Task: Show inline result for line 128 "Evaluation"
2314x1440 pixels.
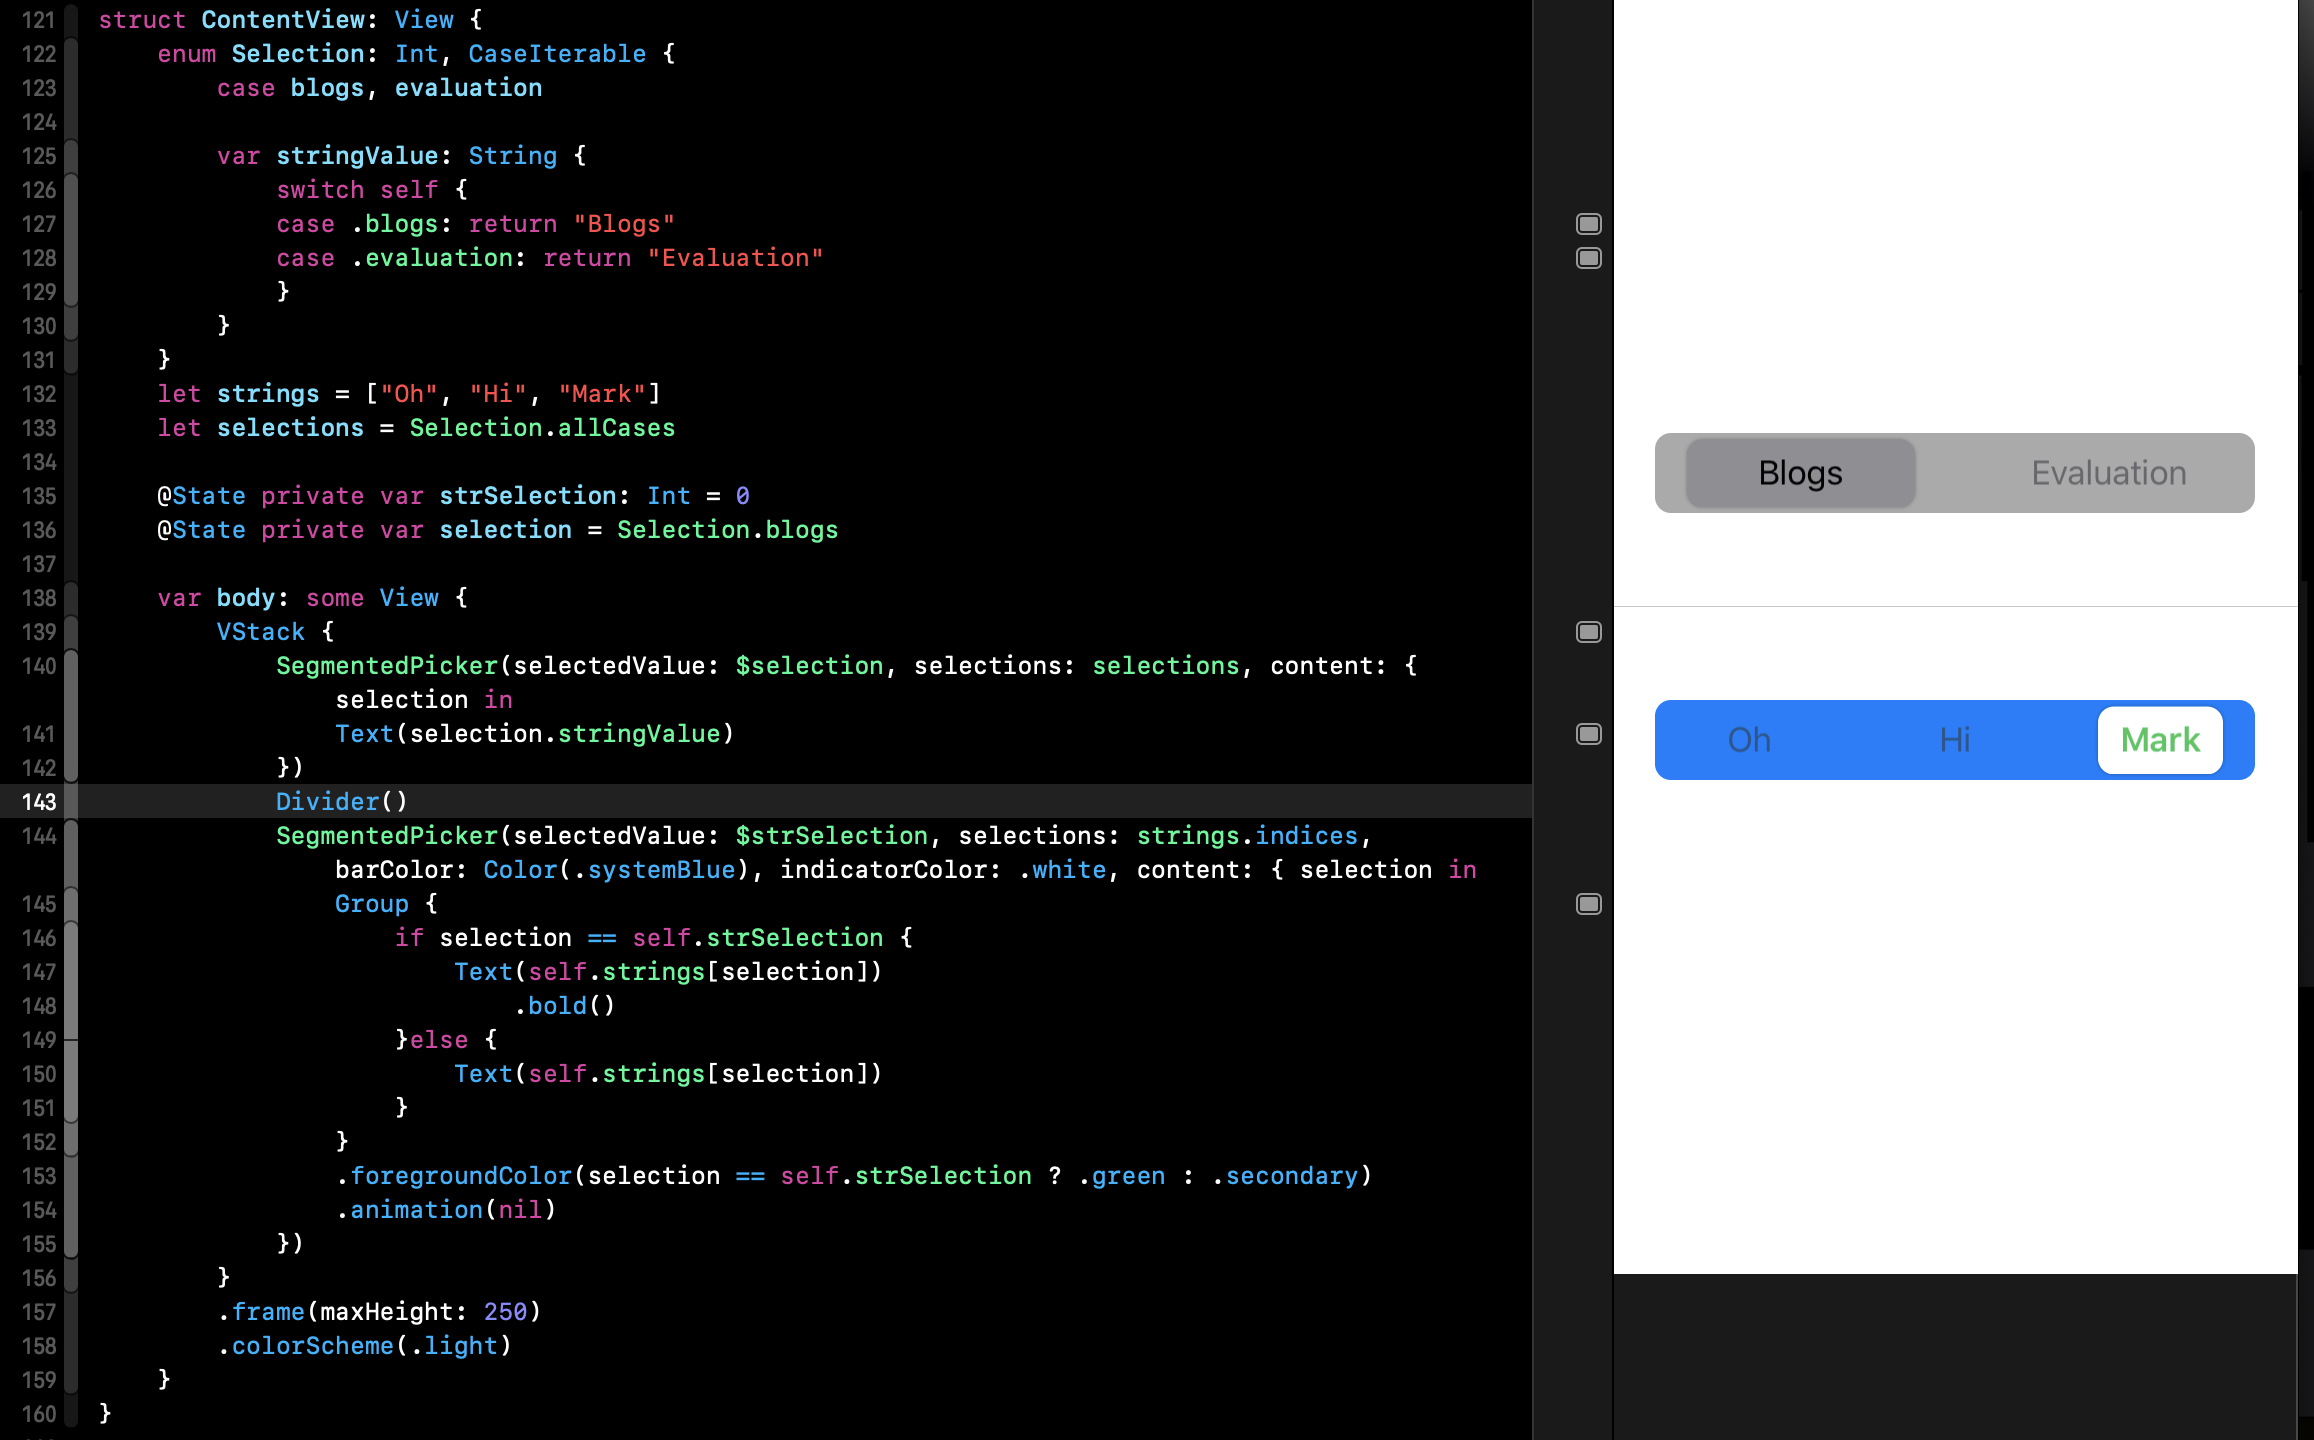Action: pos(1588,258)
